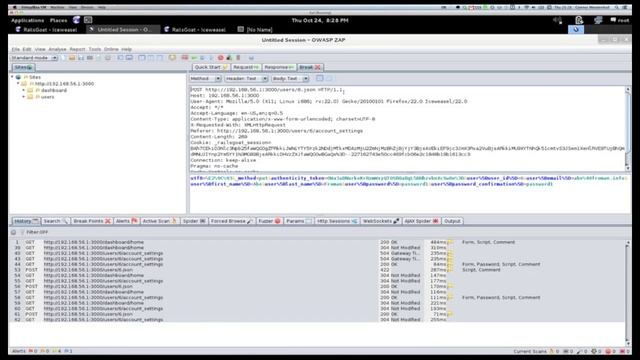Collapse the http://192.168.56.1:3000 tree node
The height and width of the screenshot is (360, 640).
[18, 84]
